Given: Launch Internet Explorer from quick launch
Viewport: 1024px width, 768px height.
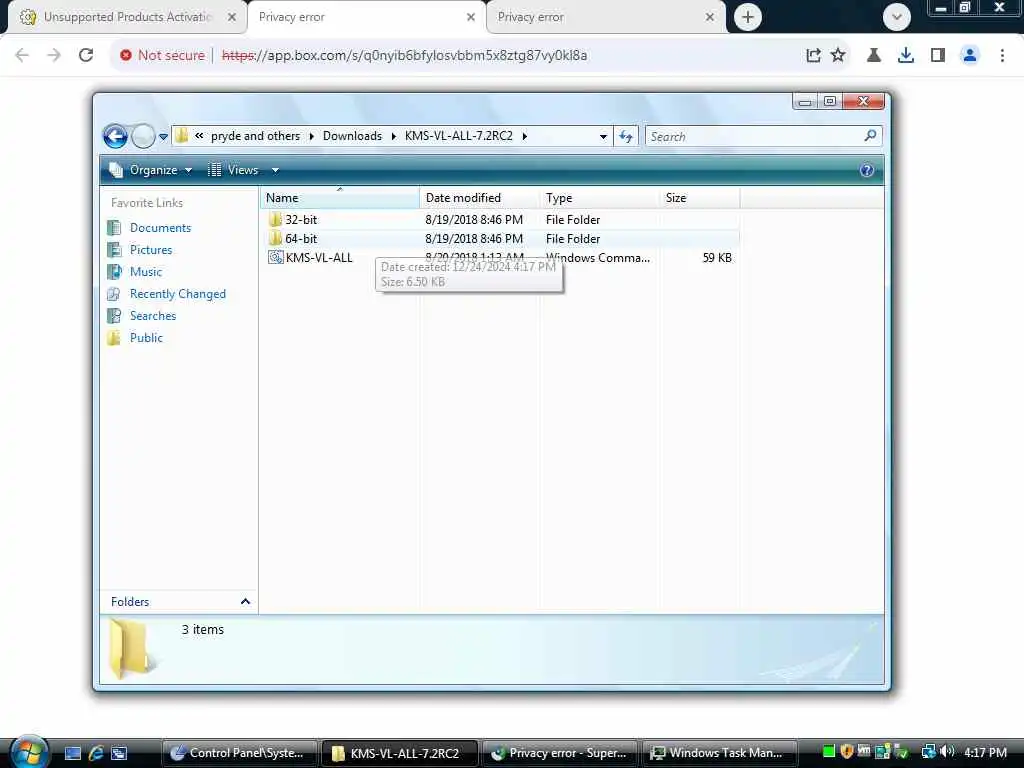Looking at the screenshot, I should (x=96, y=754).
